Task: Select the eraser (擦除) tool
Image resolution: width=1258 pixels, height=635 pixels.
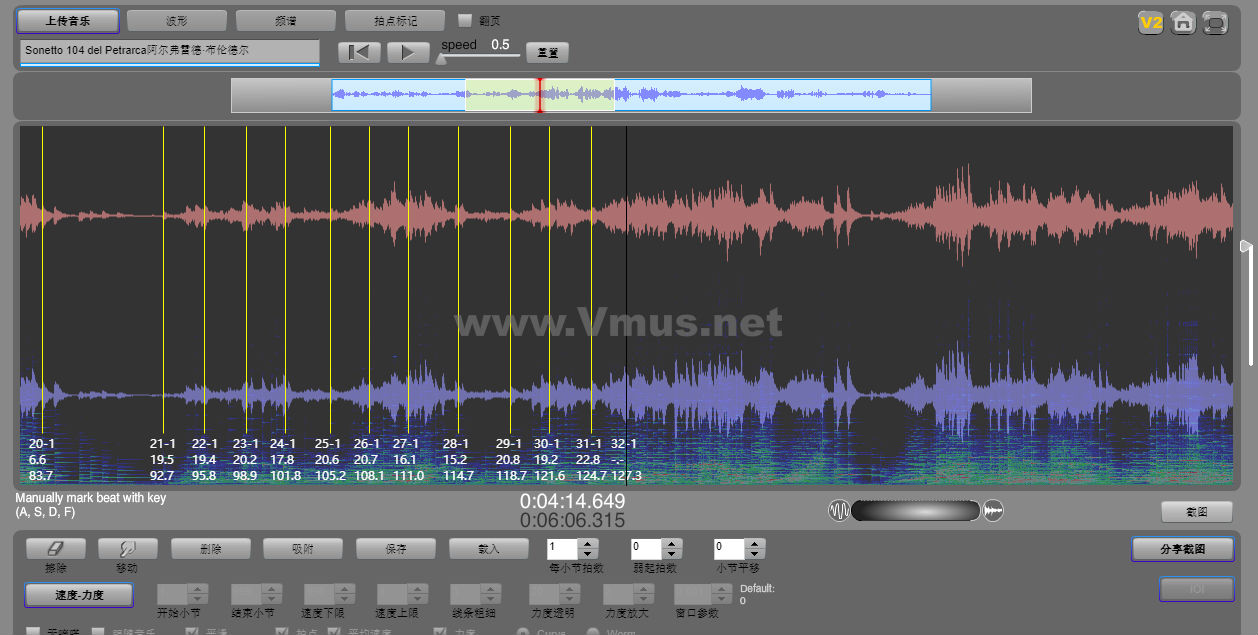Action: click(x=56, y=549)
